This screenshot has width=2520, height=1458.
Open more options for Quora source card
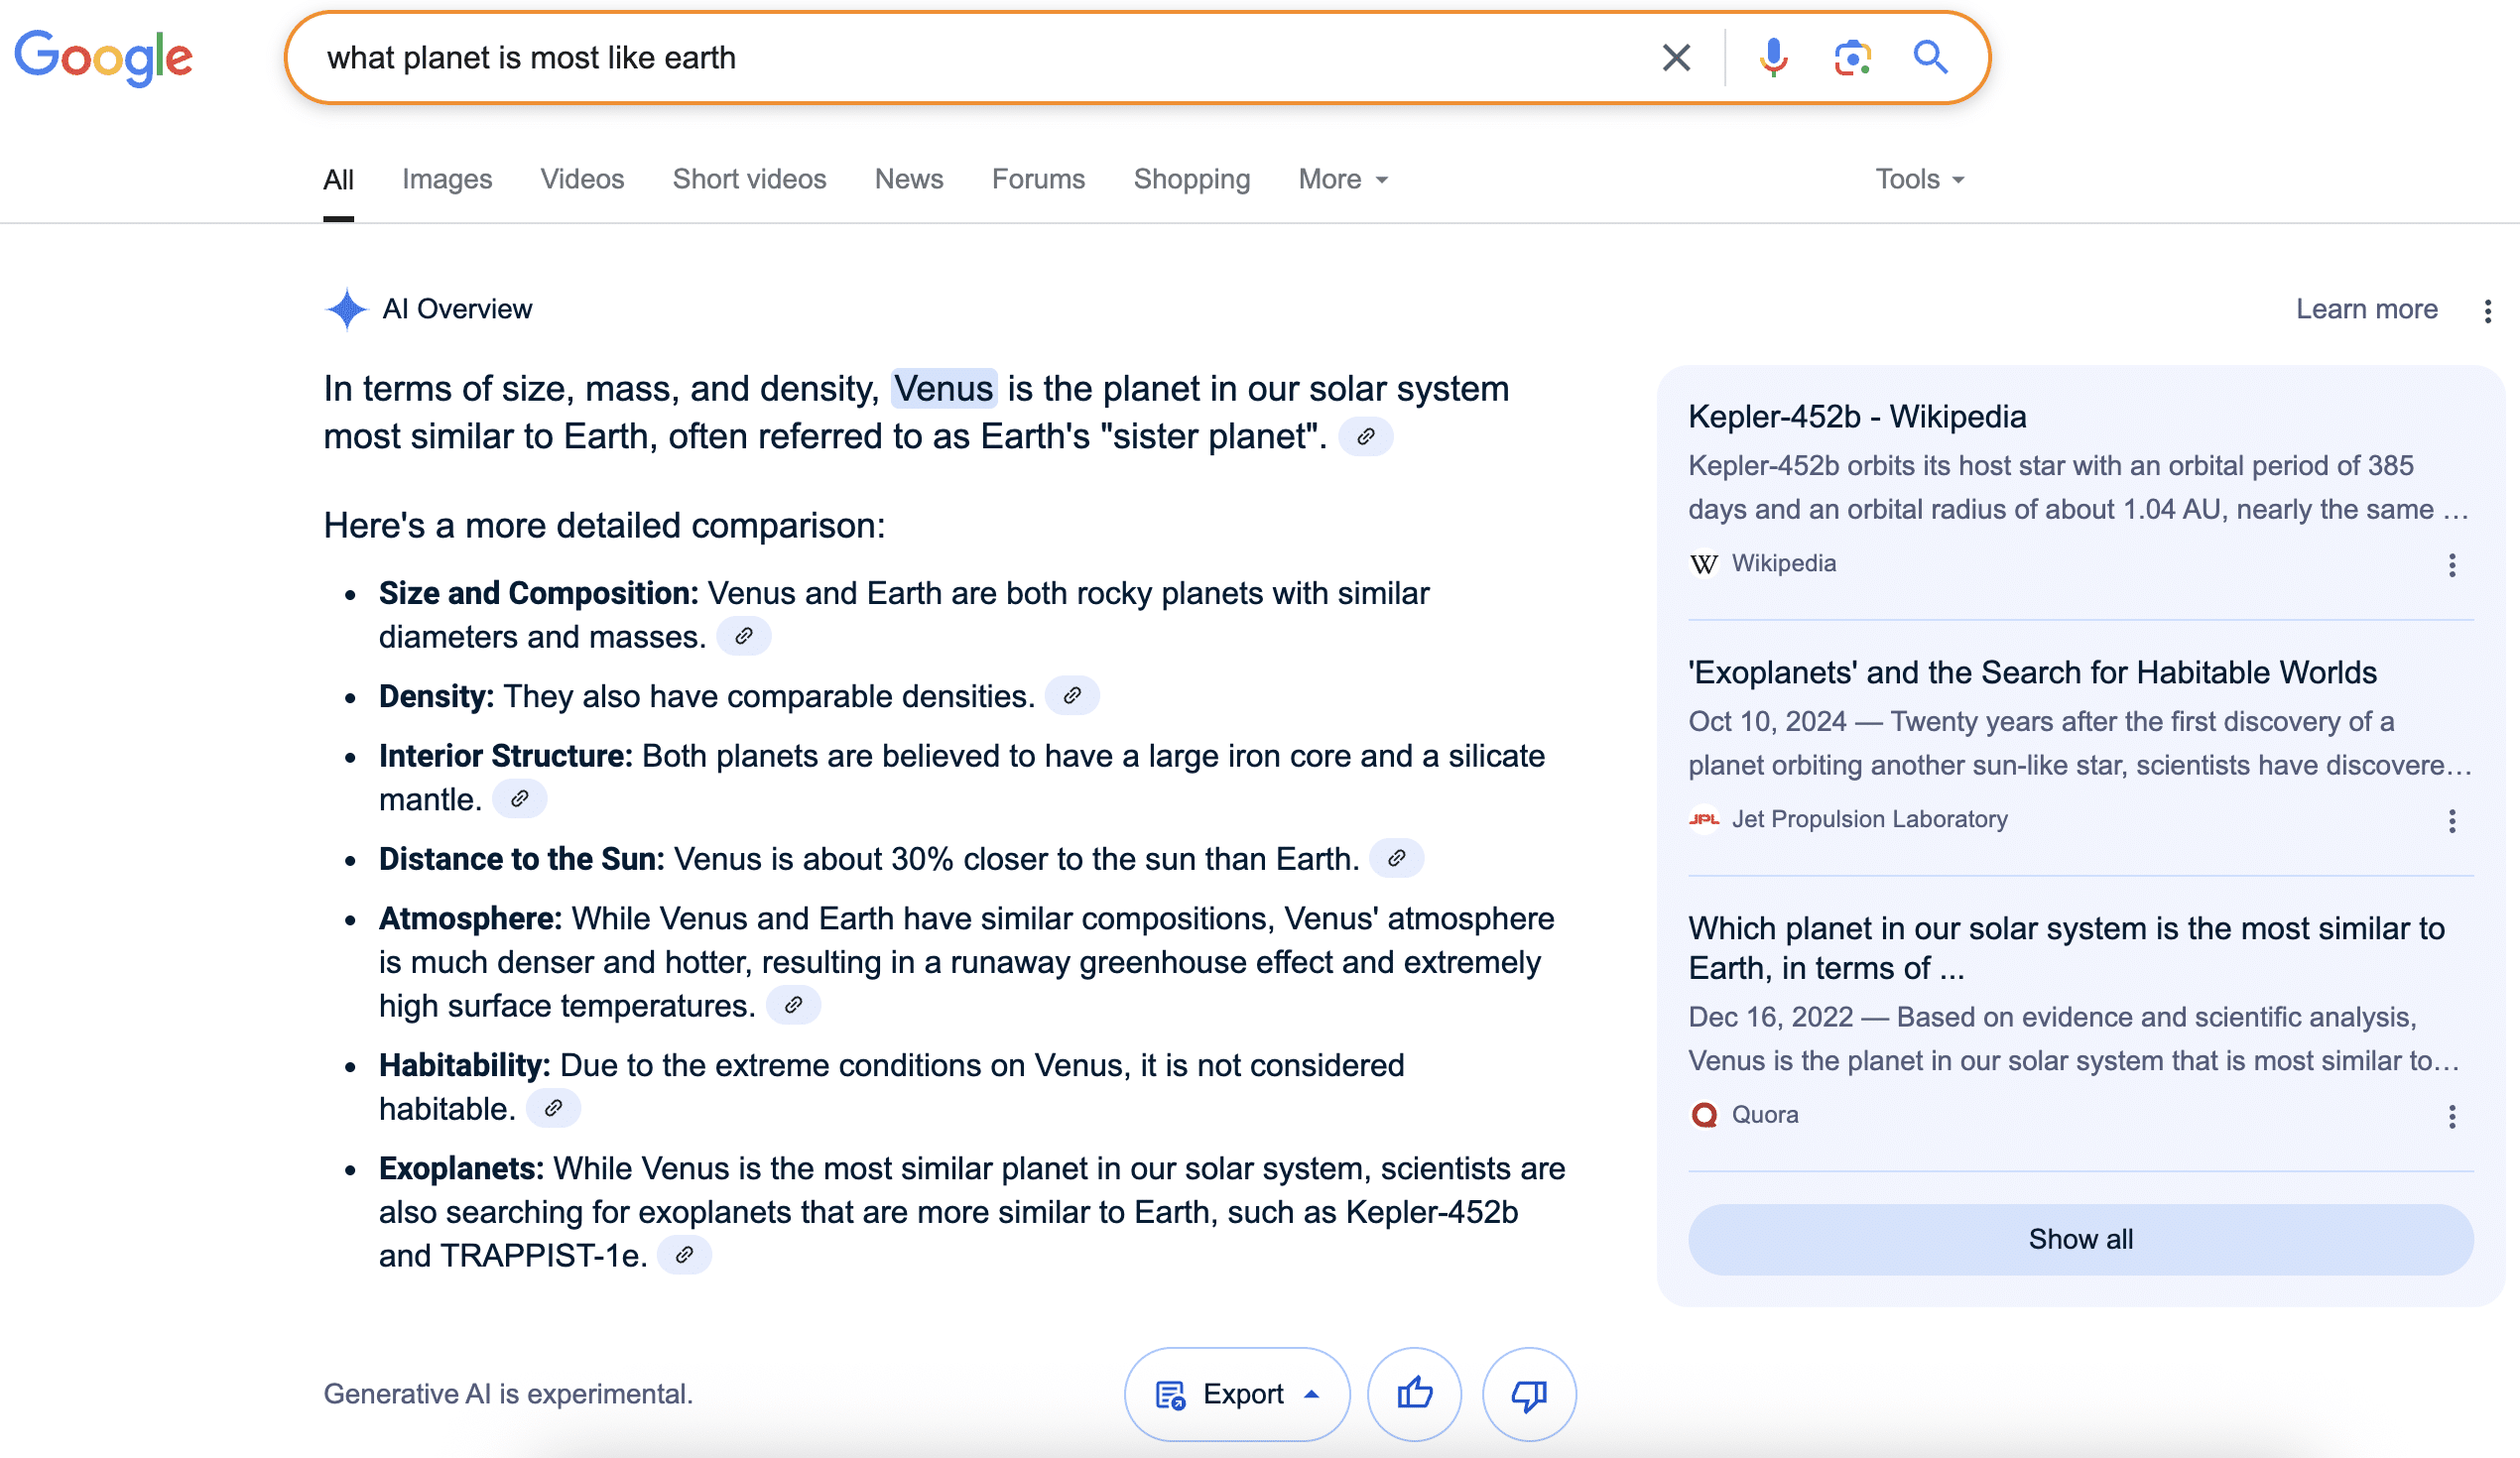(x=2452, y=1117)
